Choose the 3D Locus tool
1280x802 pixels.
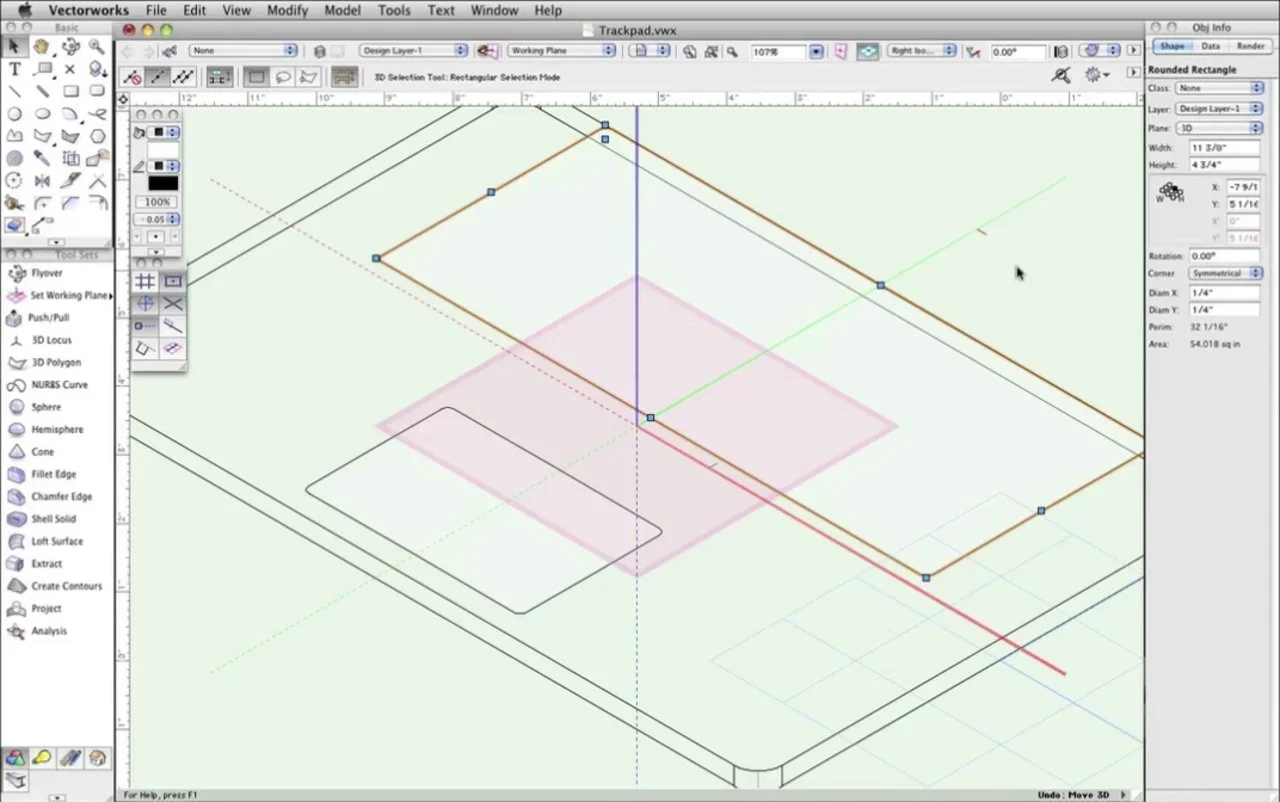coord(51,340)
